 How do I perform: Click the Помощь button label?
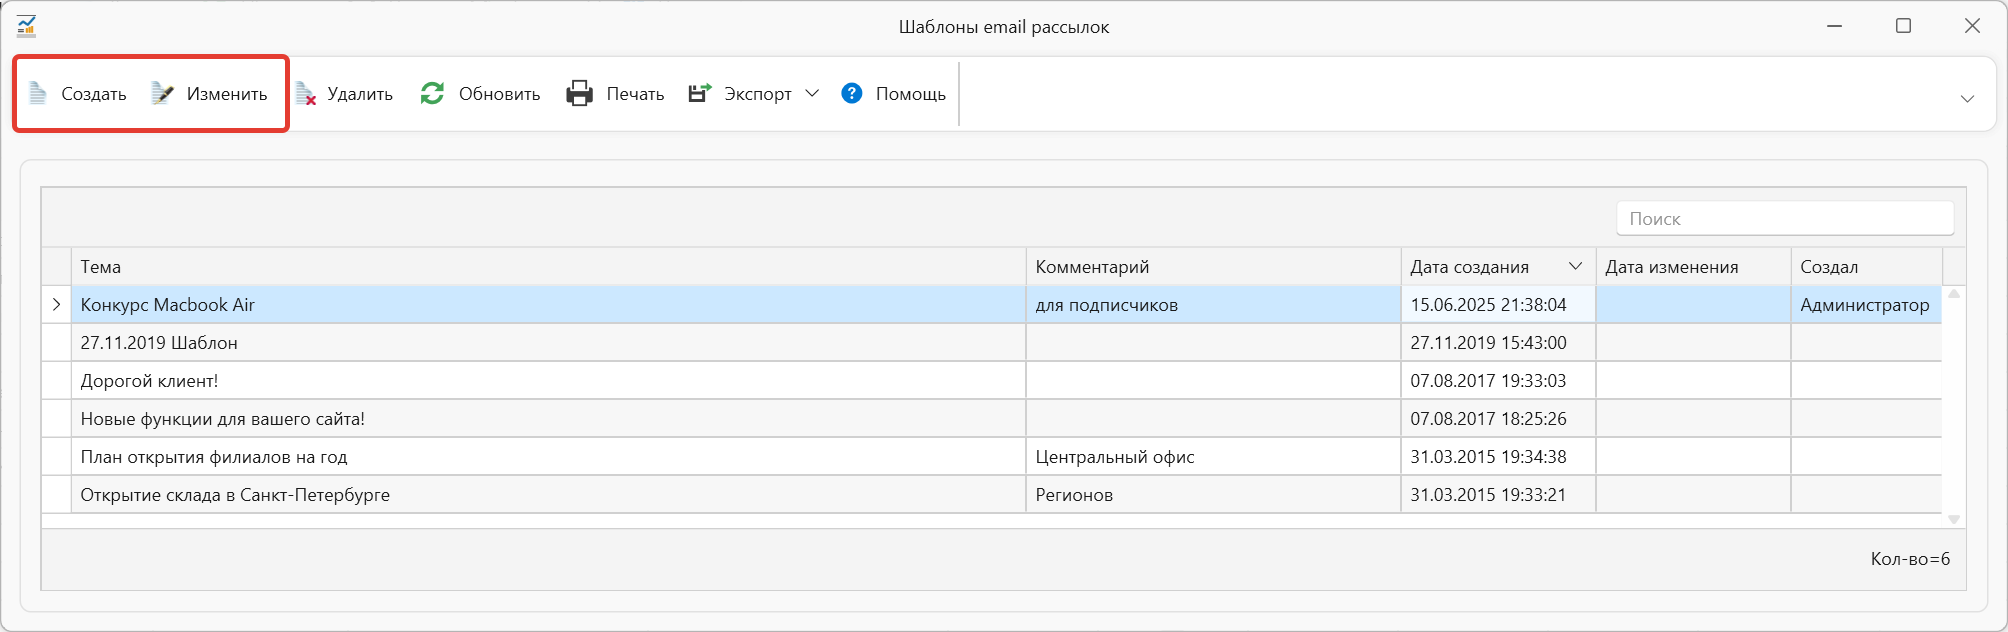click(x=911, y=94)
